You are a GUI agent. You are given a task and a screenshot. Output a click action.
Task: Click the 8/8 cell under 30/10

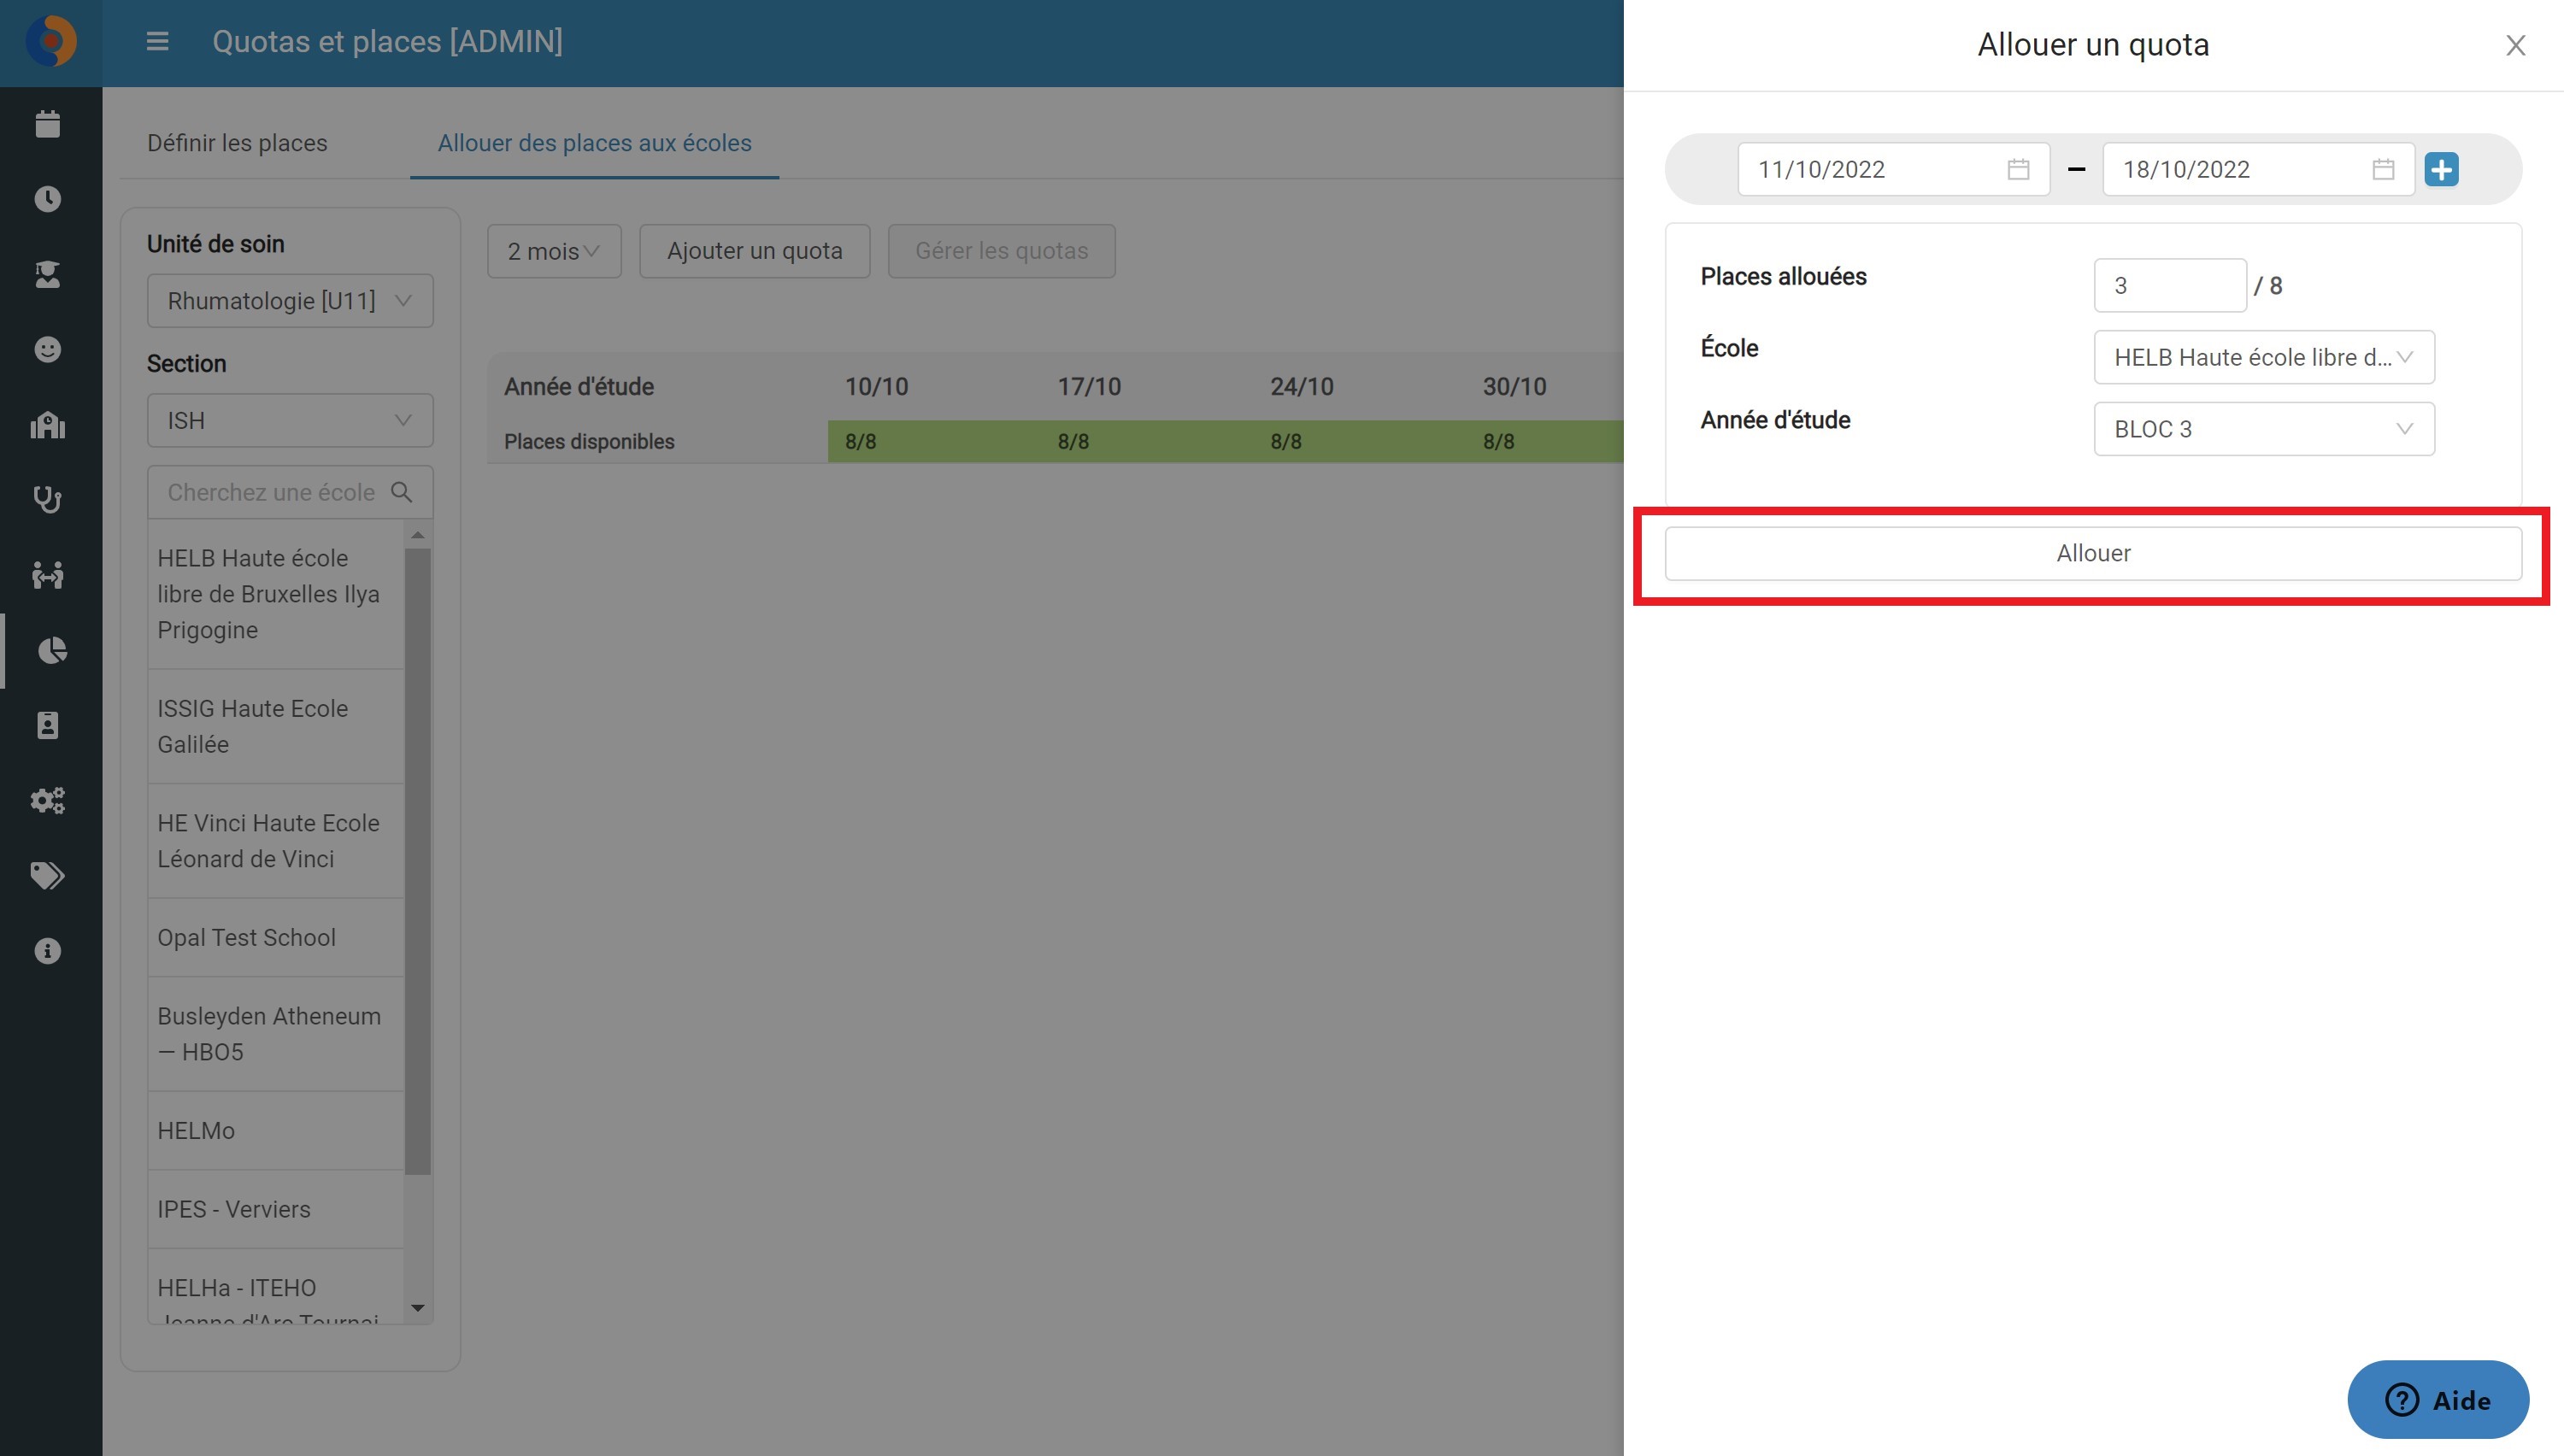1545,442
